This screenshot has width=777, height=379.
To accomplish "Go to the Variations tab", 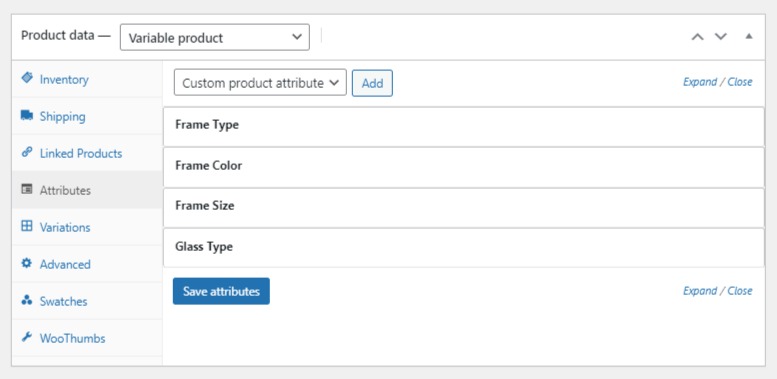I will pyautogui.click(x=87, y=227).
